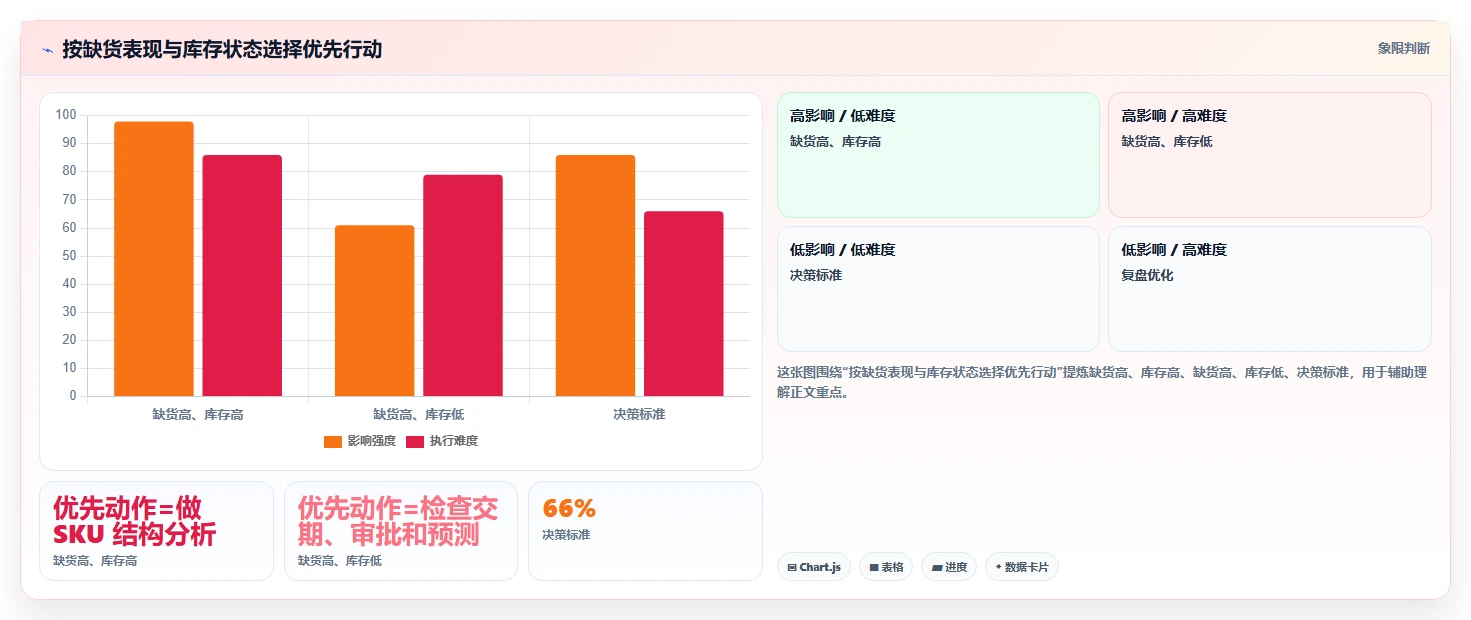Image resolution: width=1471 pixels, height=620 pixels.
Task: Select the 低影响 / 高难度 quadrant card
Action: tap(1270, 289)
